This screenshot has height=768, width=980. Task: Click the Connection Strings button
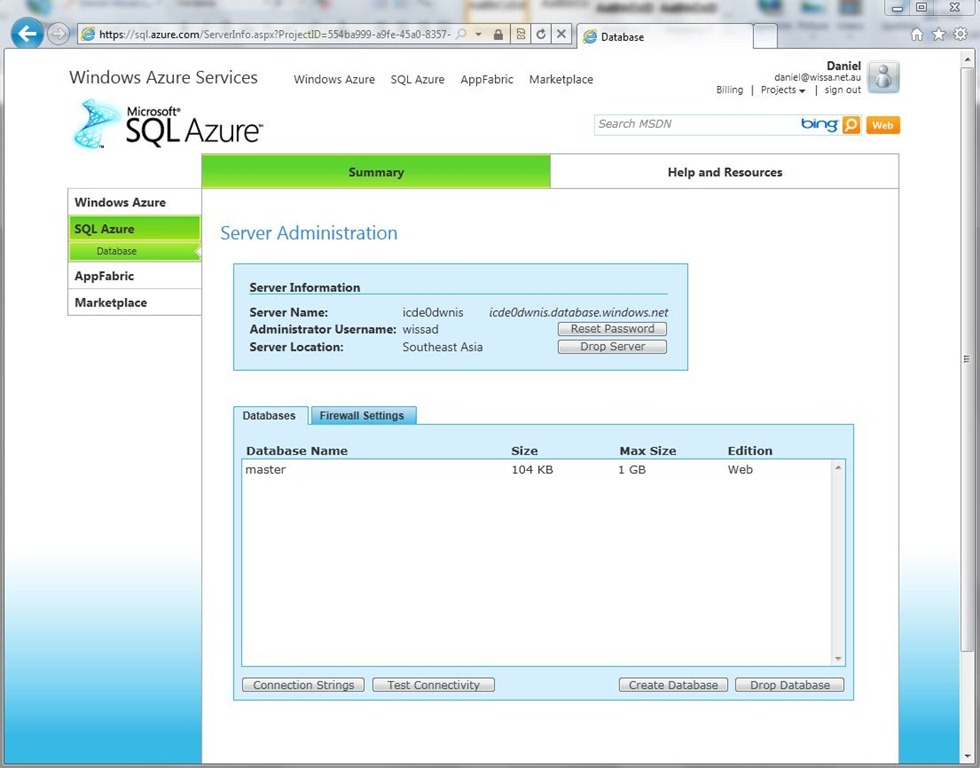(x=303, y=685)
